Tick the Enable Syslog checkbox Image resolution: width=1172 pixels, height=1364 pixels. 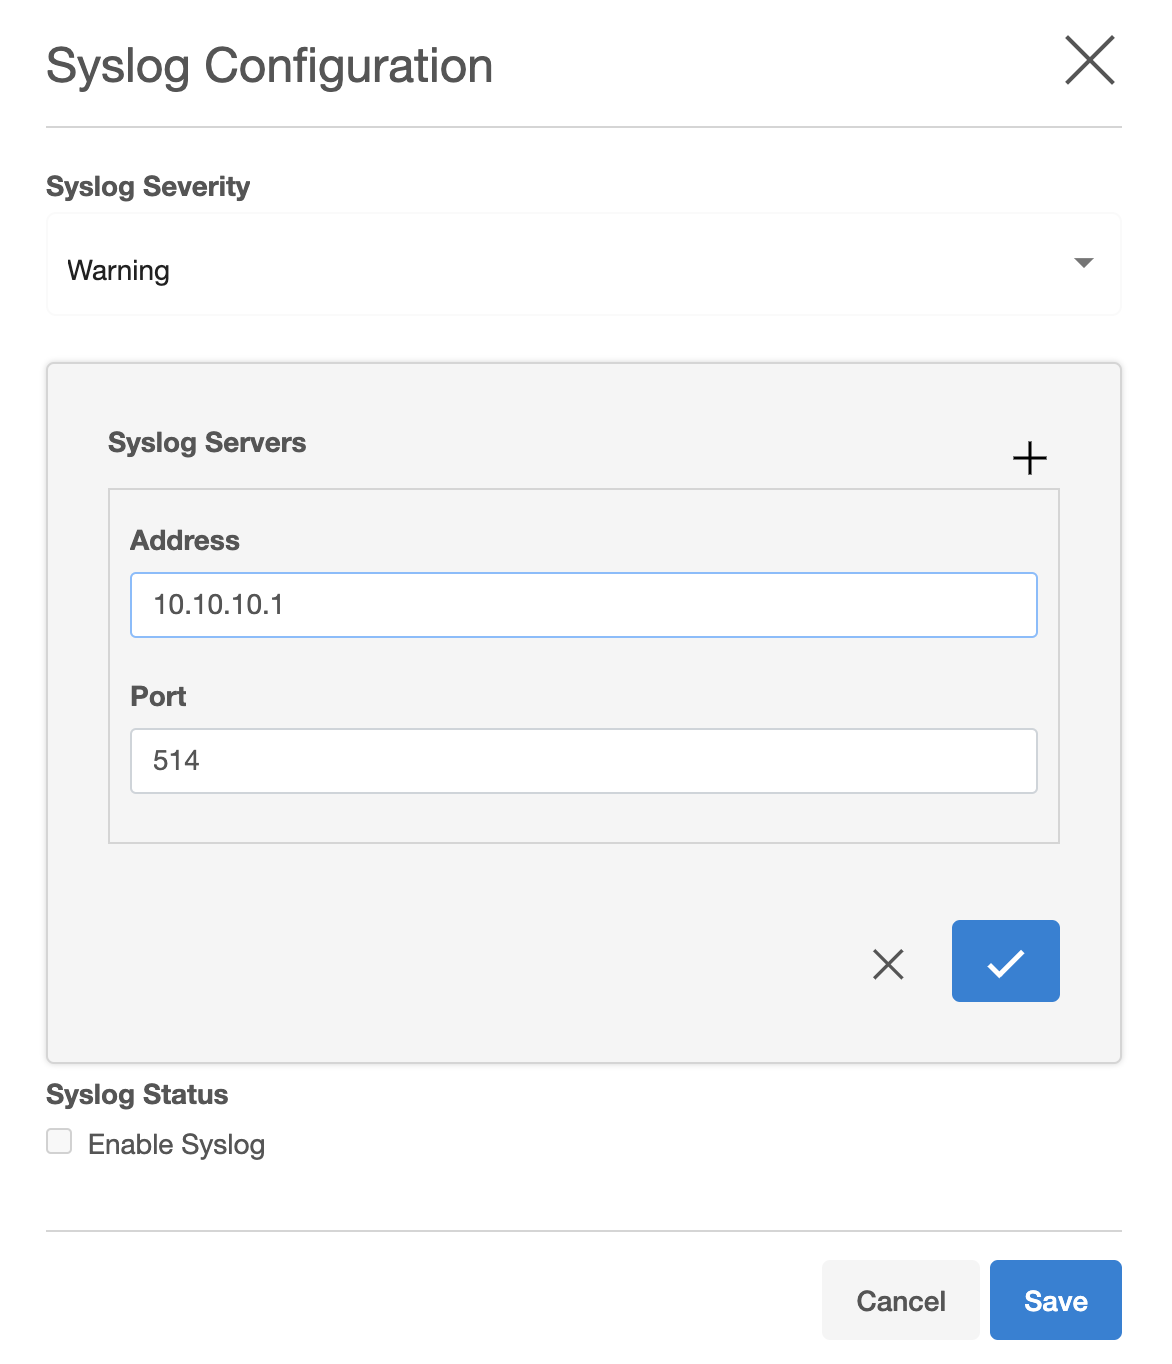[60, 1141]
